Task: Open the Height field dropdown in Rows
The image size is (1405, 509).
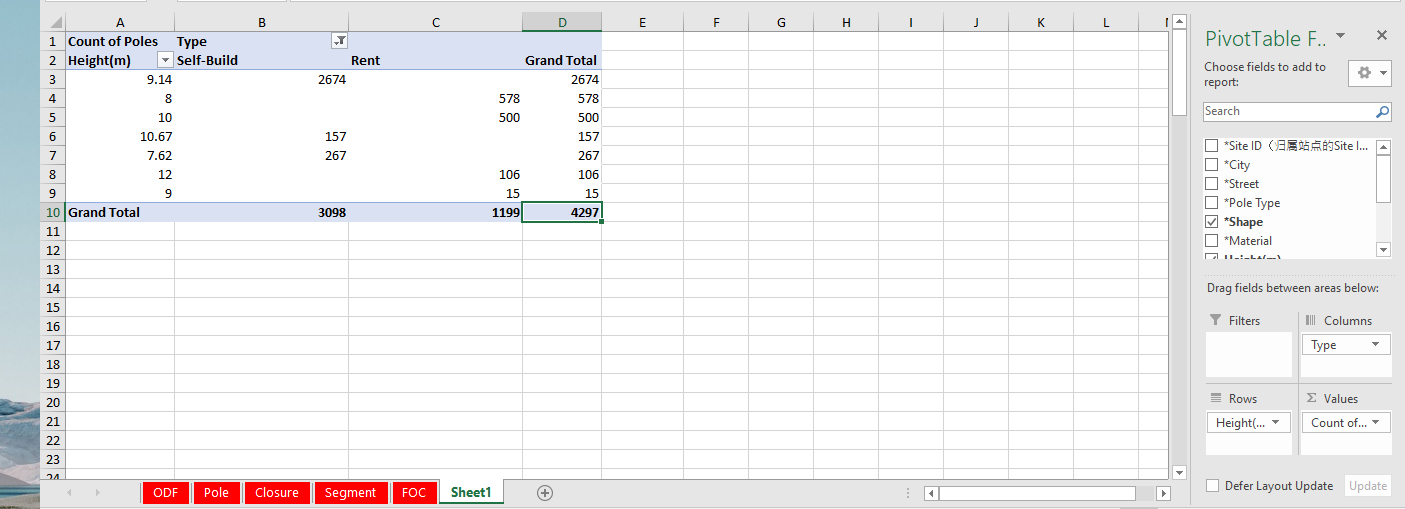Action: click(1275, 423)
